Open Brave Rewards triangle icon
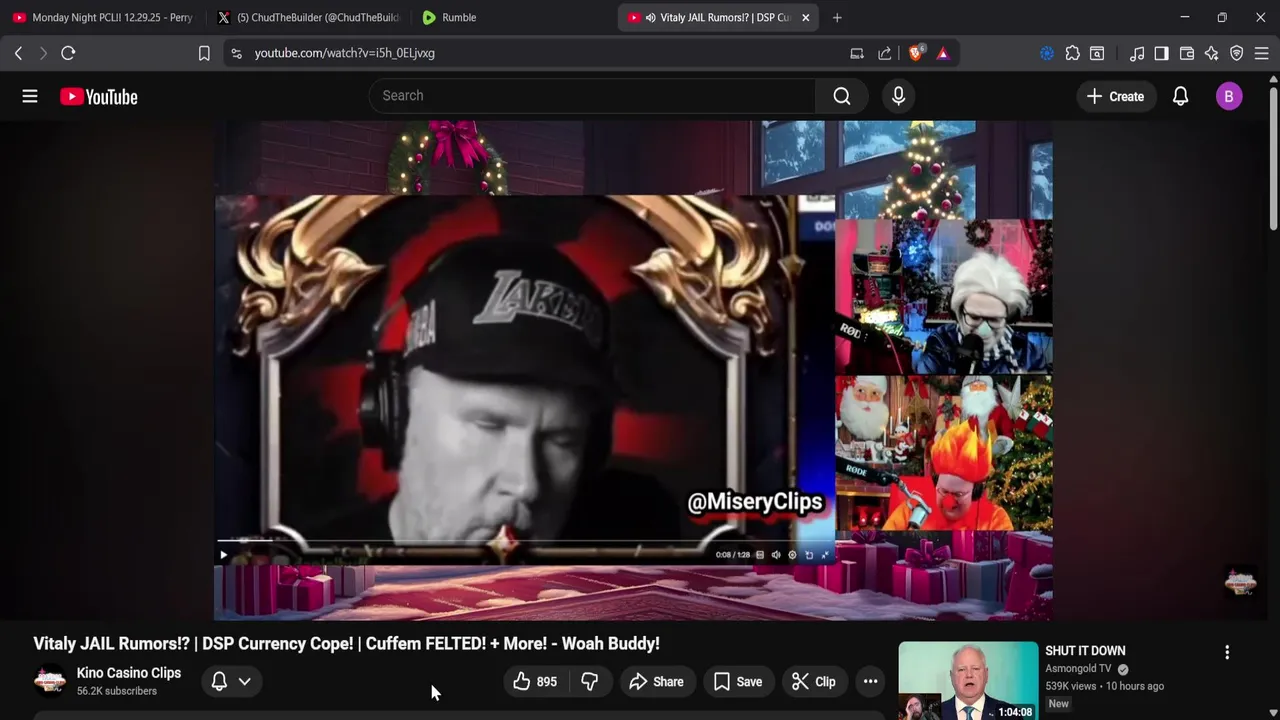This screenshot has width=1280, height=720. (943, 53)
